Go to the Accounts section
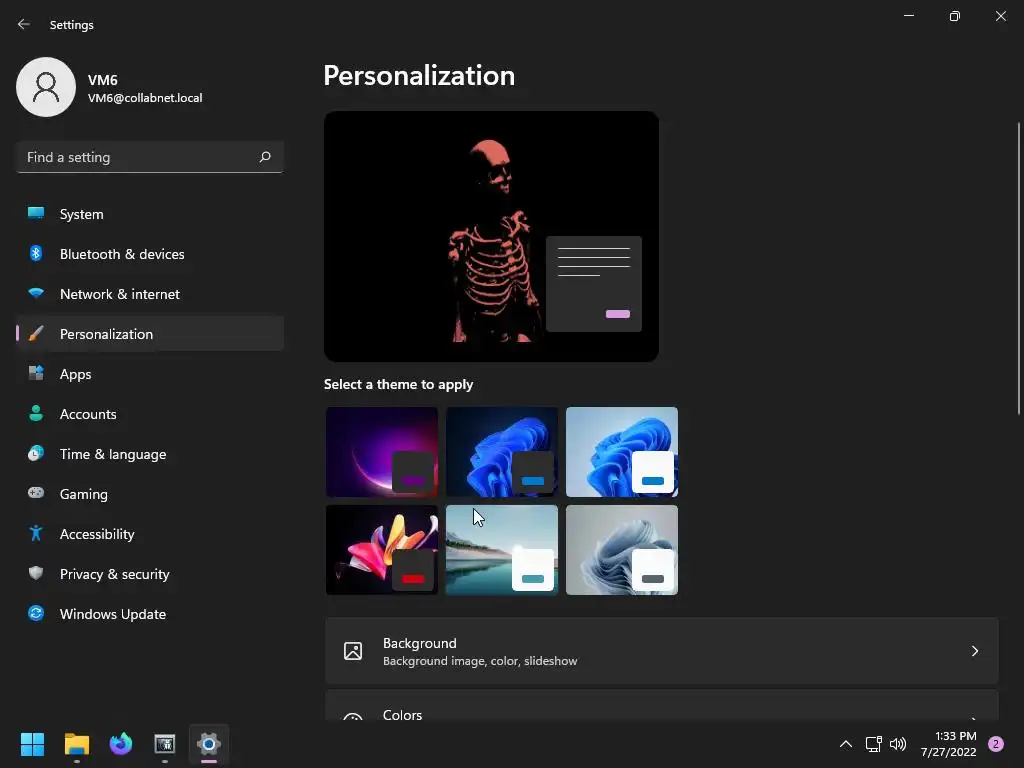1024x768 pixels. pyautogui.click(x=150, y=413)
